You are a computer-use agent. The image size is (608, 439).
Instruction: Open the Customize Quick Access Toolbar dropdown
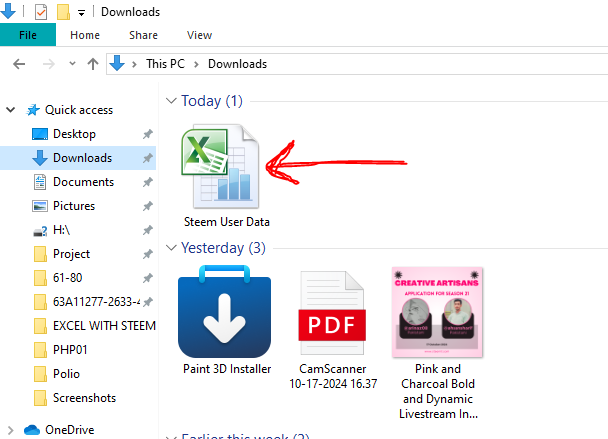pyautogui.click(x=81, y=13)
